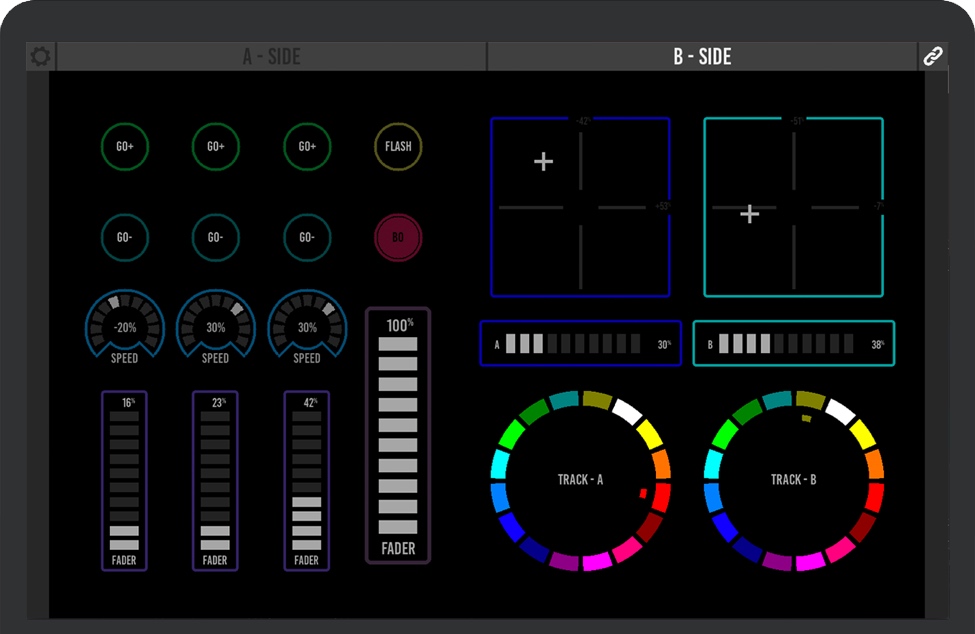Click the chain link icon
975x634 pixels.
[932, 57]
